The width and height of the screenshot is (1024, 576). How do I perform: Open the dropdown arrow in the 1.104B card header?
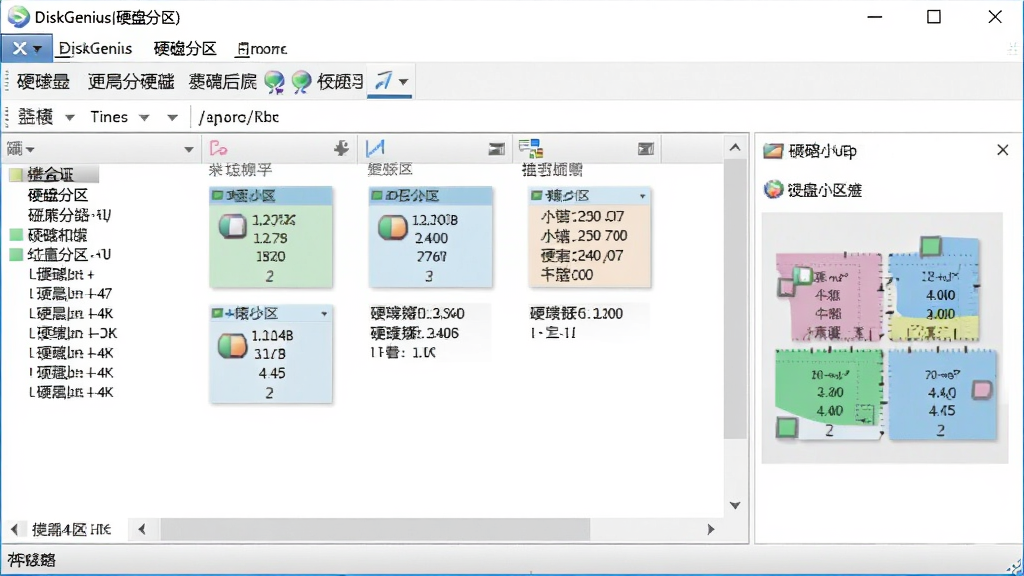[324, 314]
